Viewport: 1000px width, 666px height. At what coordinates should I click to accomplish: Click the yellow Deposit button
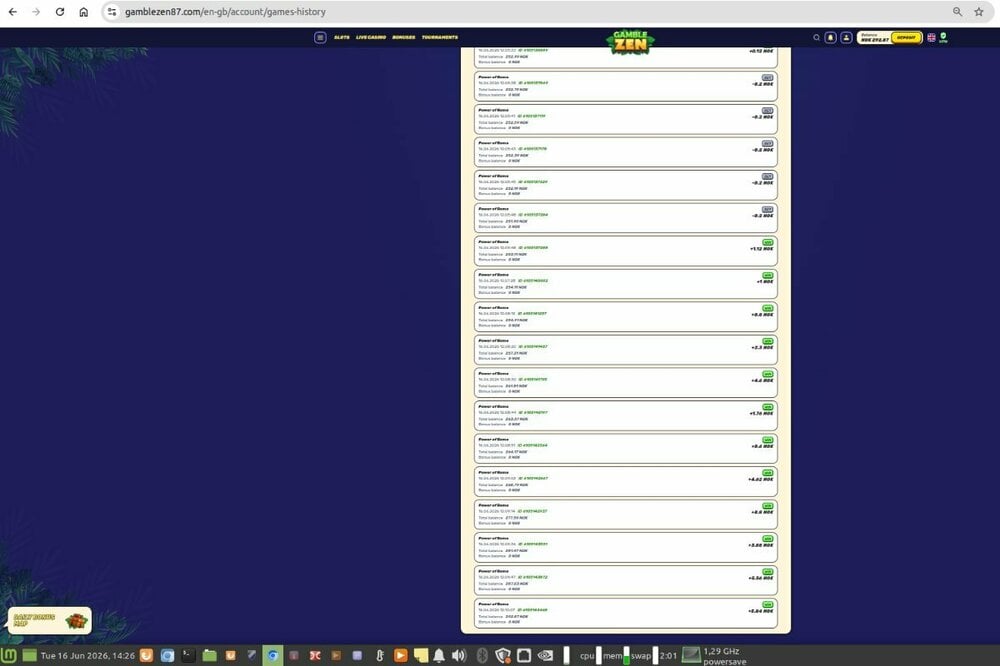tap(906, 38)
